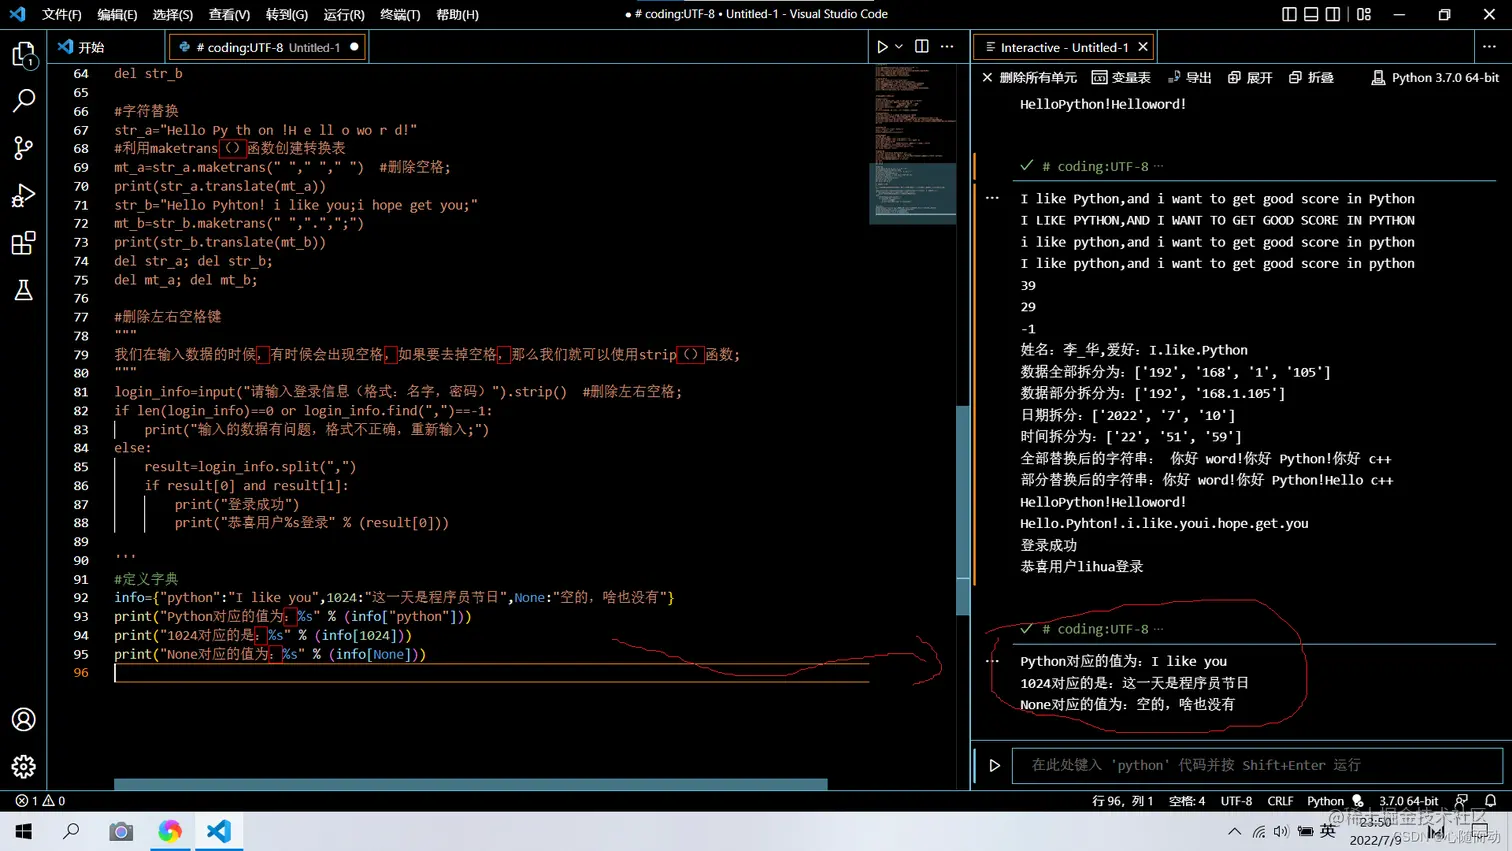Screen dimensions: 1512x851
Task: Open the 选择(S) menu
Action: [173, 14]
